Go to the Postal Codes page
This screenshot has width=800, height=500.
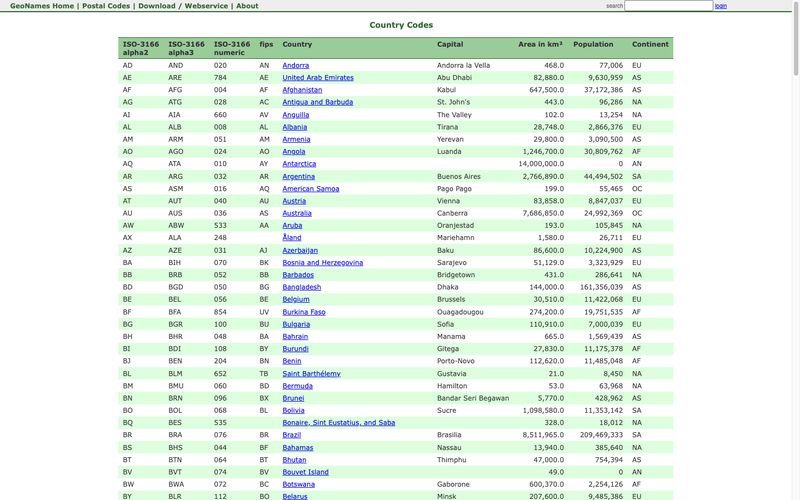click(x=106, y=6)
